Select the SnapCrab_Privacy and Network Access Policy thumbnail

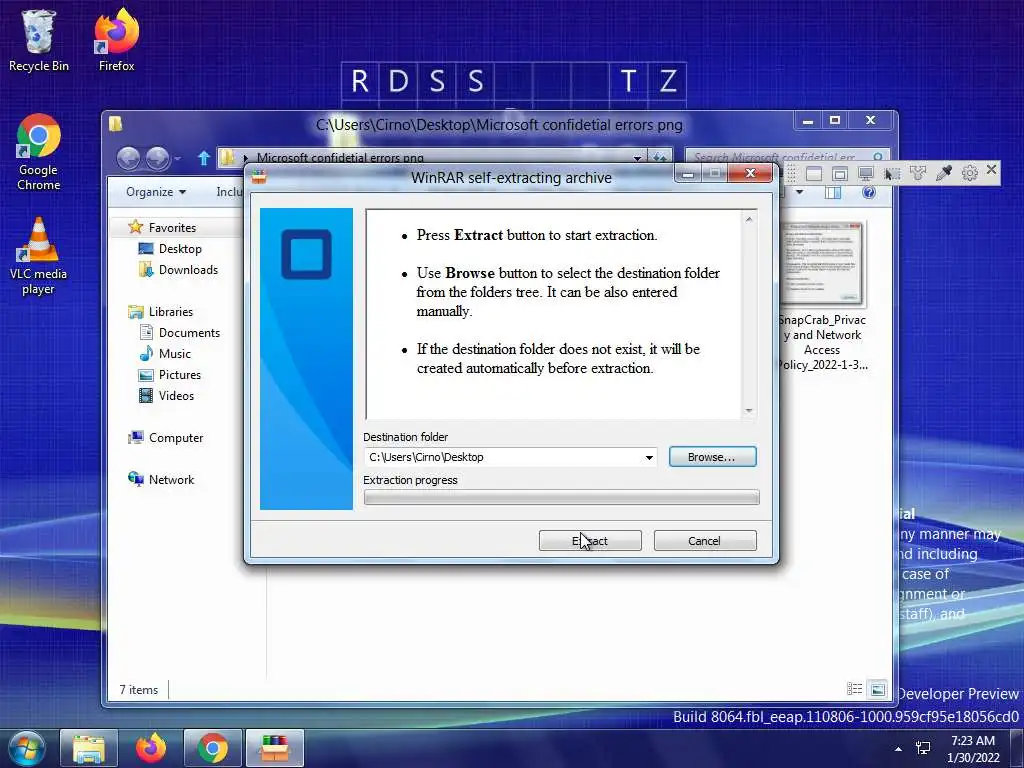(822, 297)
